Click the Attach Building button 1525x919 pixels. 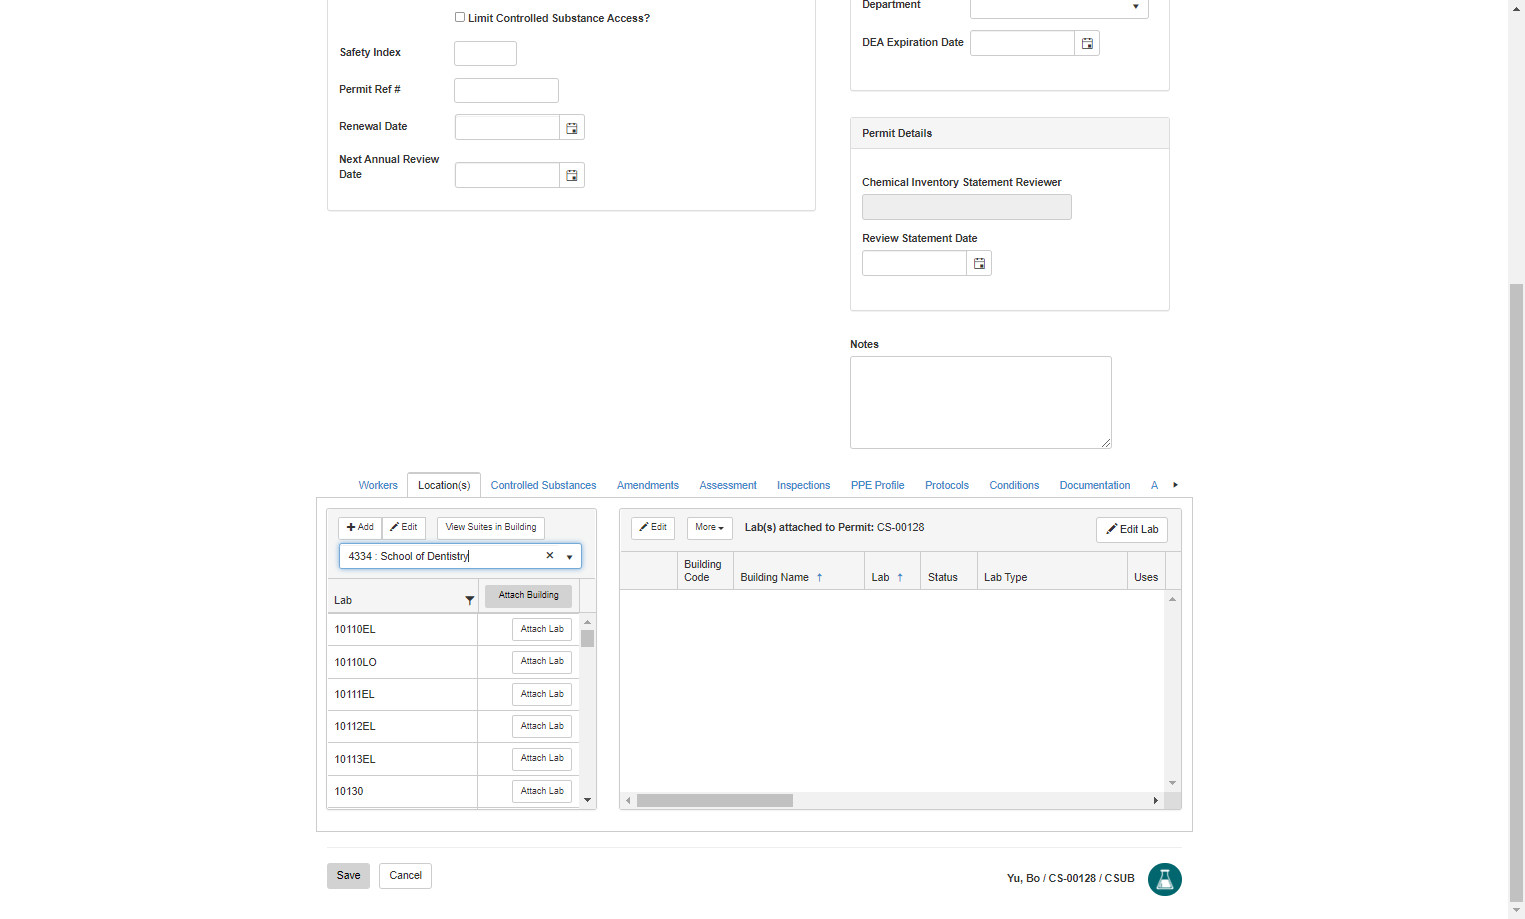(x=529, y=596)
